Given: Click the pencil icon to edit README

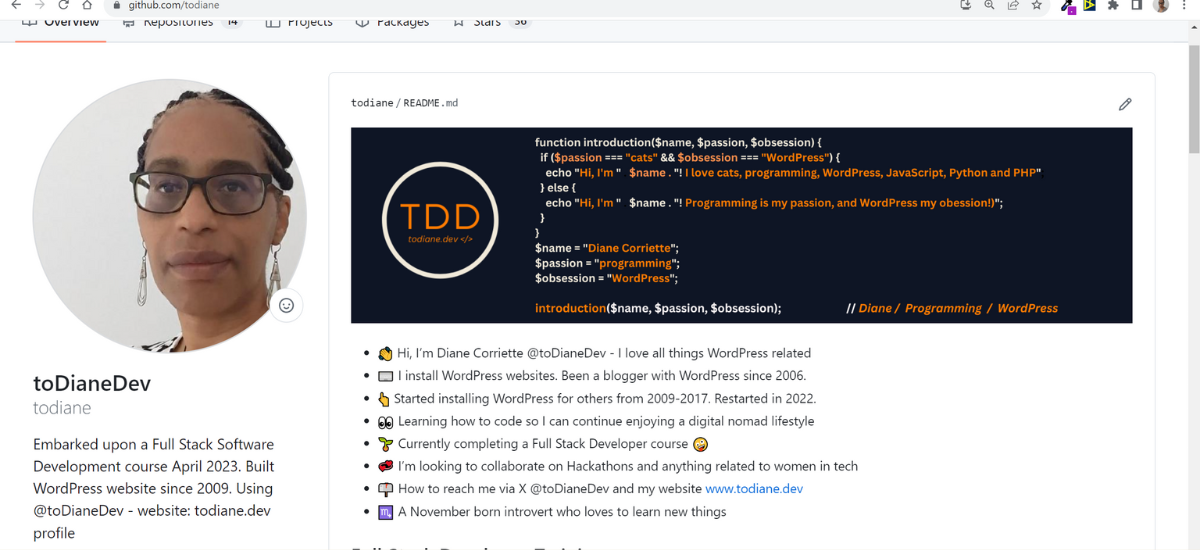Looking at the screenshot, I should pyautogui.click(x=1125, y=104).
